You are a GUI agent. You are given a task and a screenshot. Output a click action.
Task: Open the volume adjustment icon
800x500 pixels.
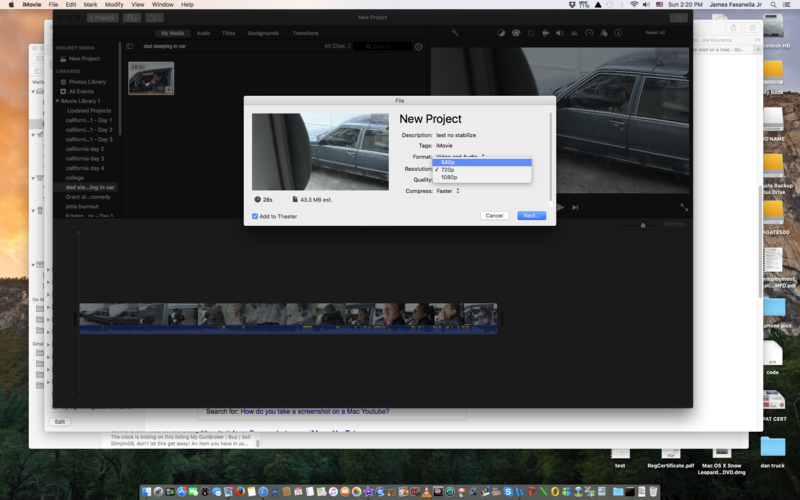click(559, 33)
